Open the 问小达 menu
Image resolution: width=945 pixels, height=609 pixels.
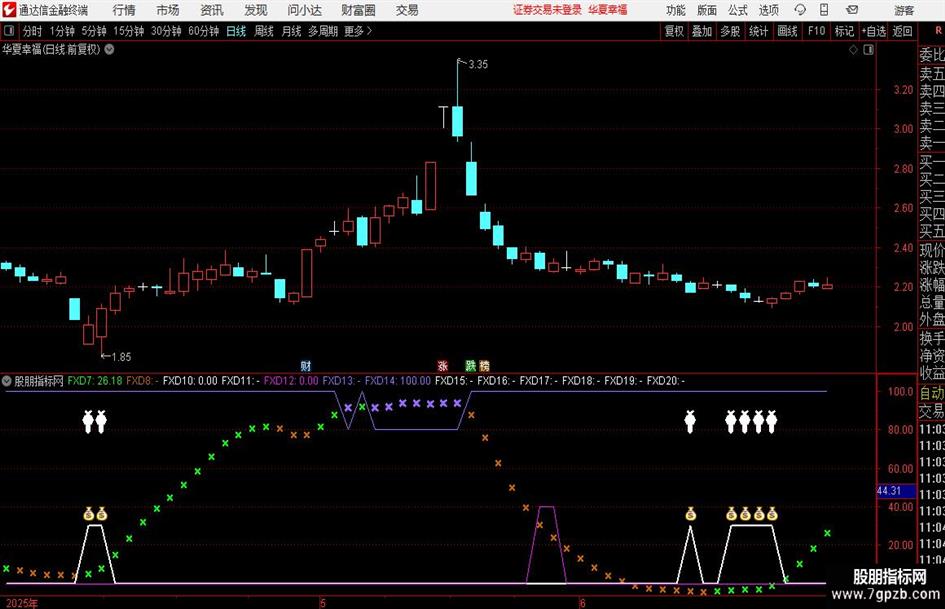(304, 10)
